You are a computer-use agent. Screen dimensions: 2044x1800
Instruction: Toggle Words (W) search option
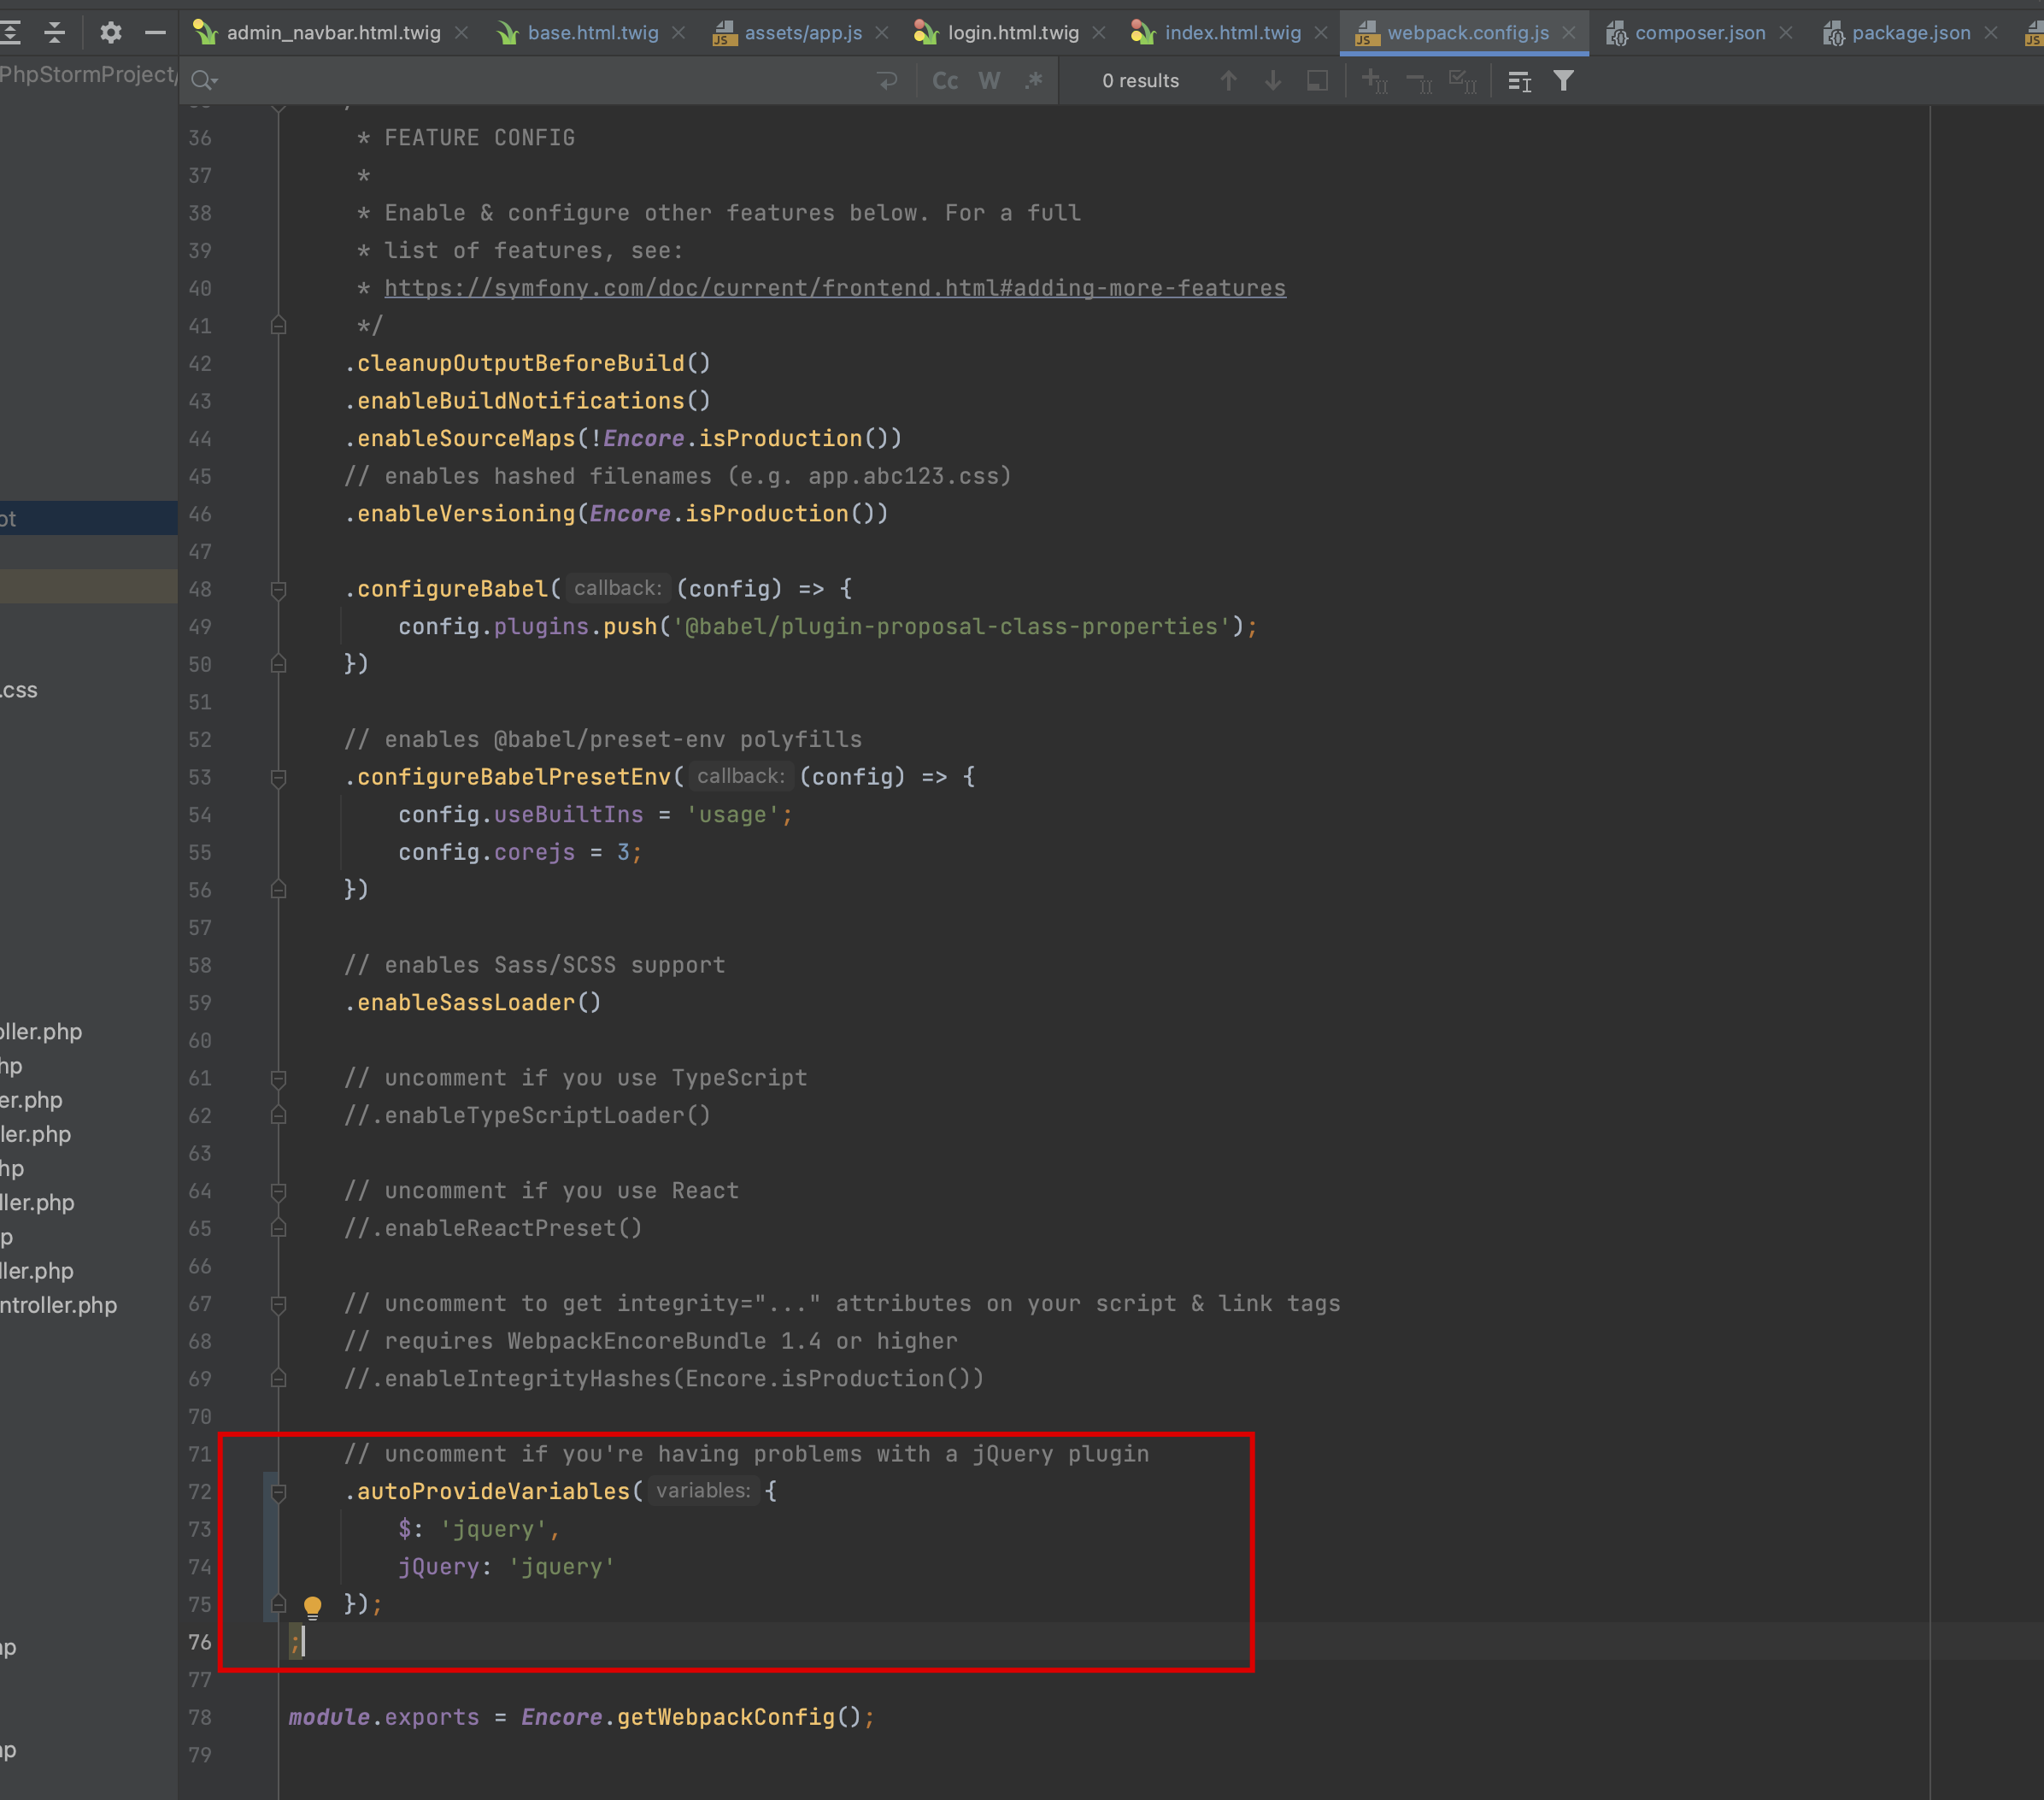(989, 81)
